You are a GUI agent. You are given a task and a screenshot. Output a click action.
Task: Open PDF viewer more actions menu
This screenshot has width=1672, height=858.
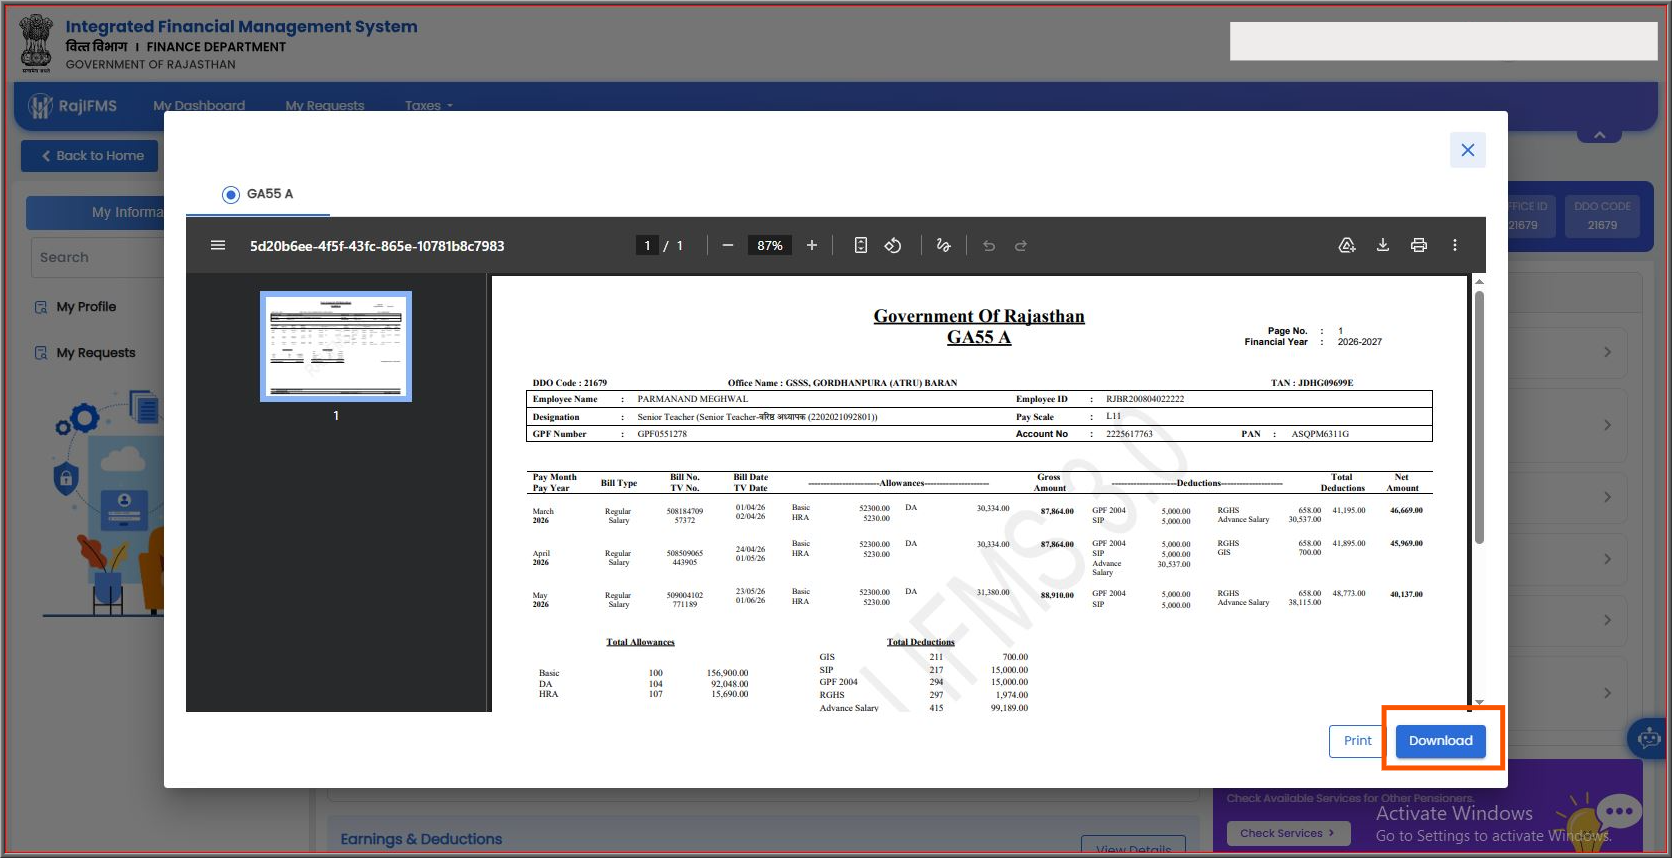(1455, 245)
